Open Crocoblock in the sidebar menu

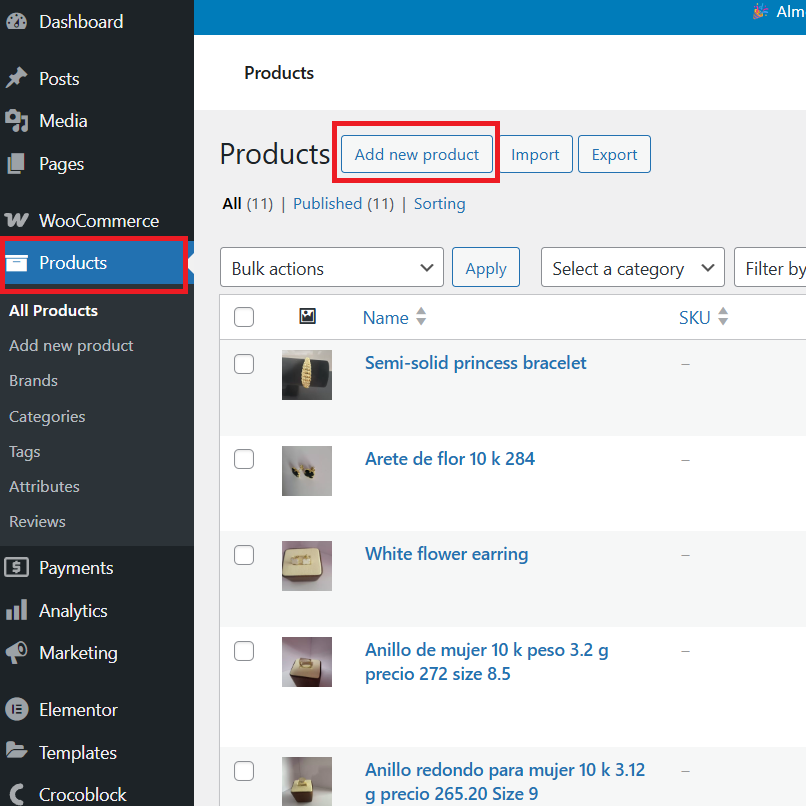[x=83, y=795]
